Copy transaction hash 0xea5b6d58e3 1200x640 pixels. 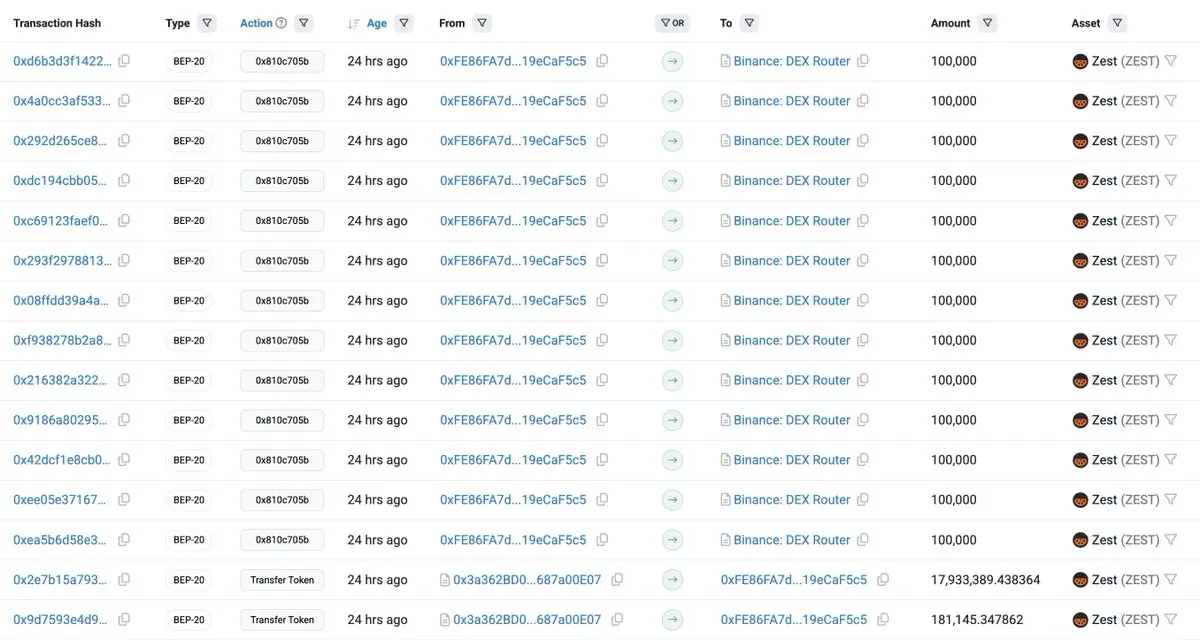click(124, 540)
